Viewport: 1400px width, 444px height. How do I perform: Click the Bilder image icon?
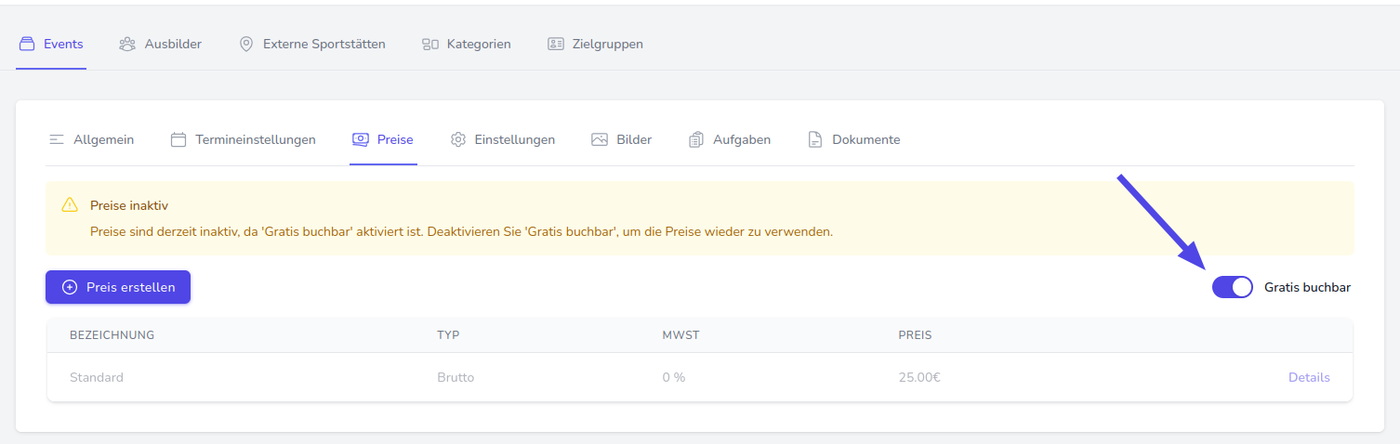[600, 140]
